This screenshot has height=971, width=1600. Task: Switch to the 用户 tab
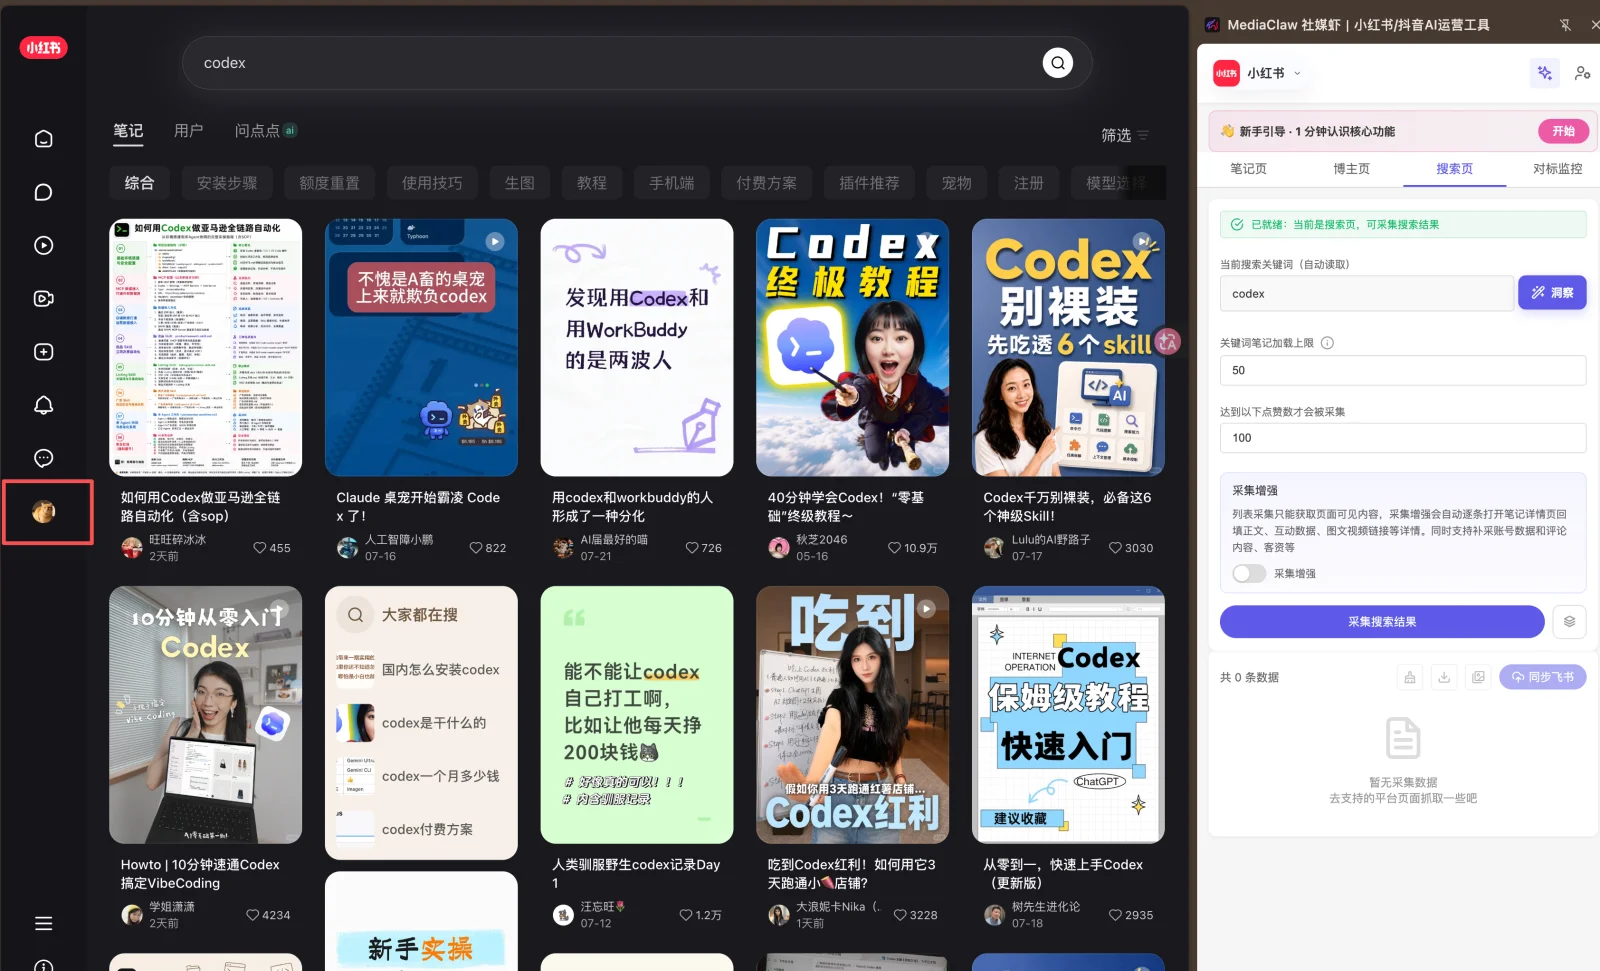188,131
